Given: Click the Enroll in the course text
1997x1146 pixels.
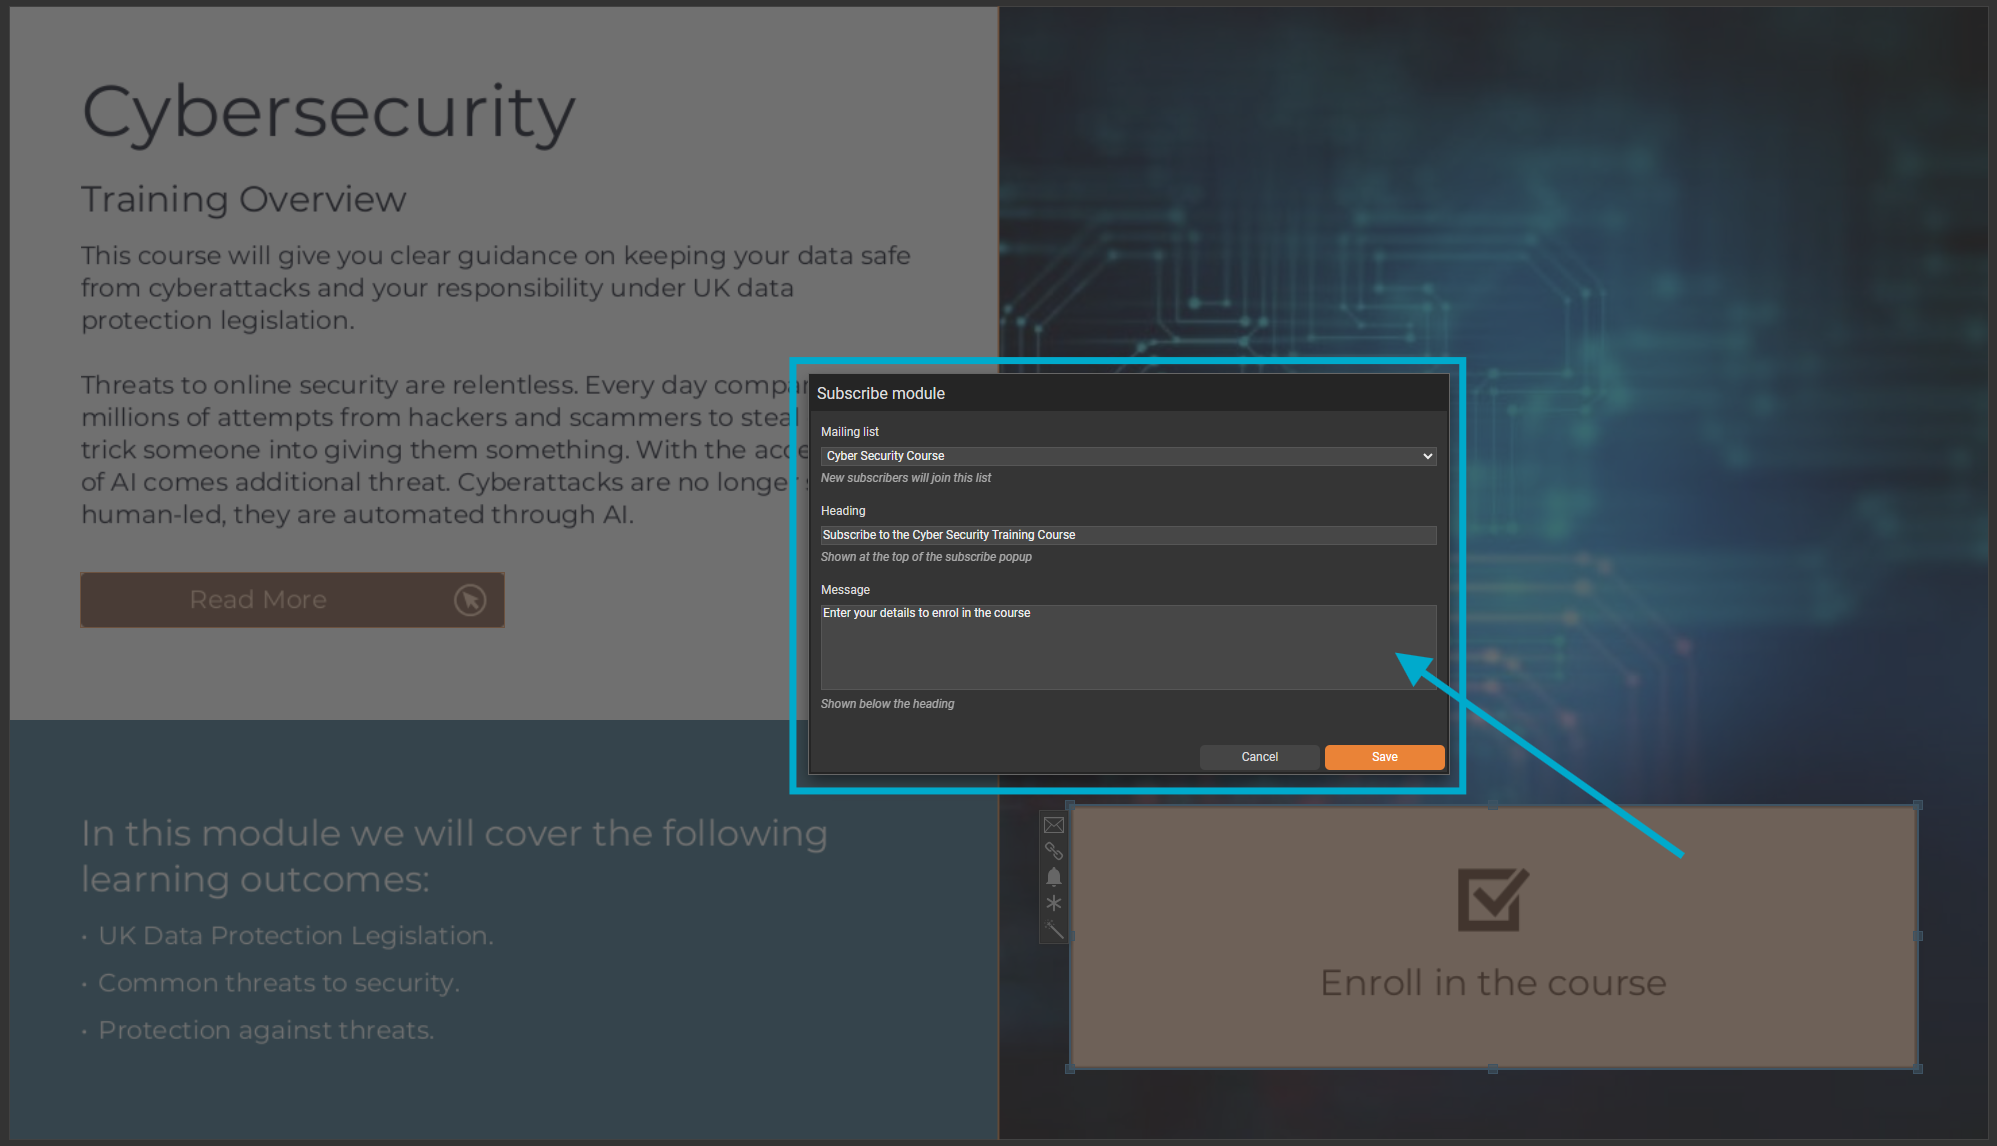Looking at the screenshot, I should click(x=1493, y=983).
